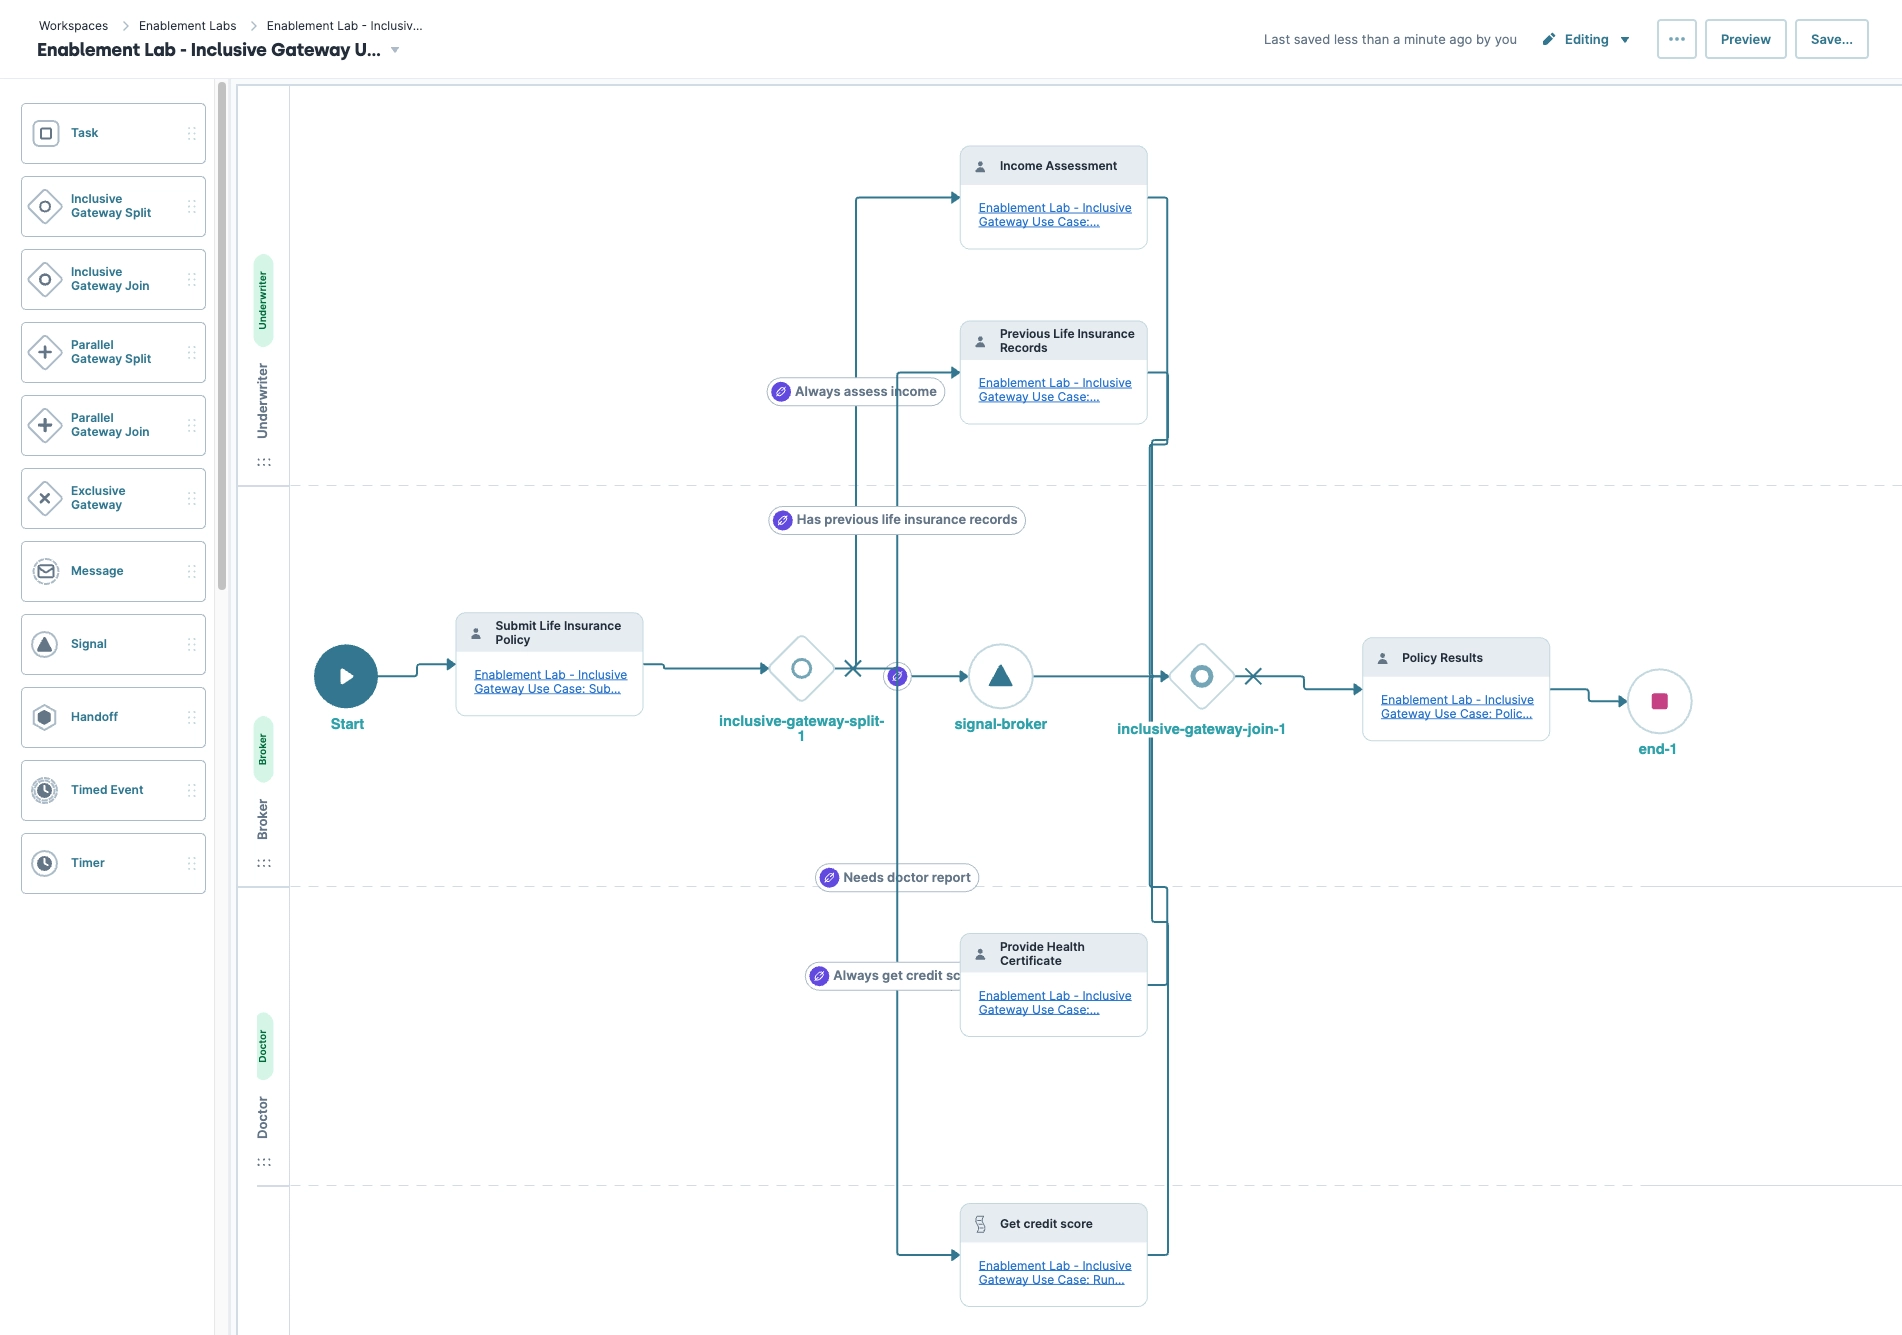
Task: Click the Preview button
Action: (x=1745, y=39)
